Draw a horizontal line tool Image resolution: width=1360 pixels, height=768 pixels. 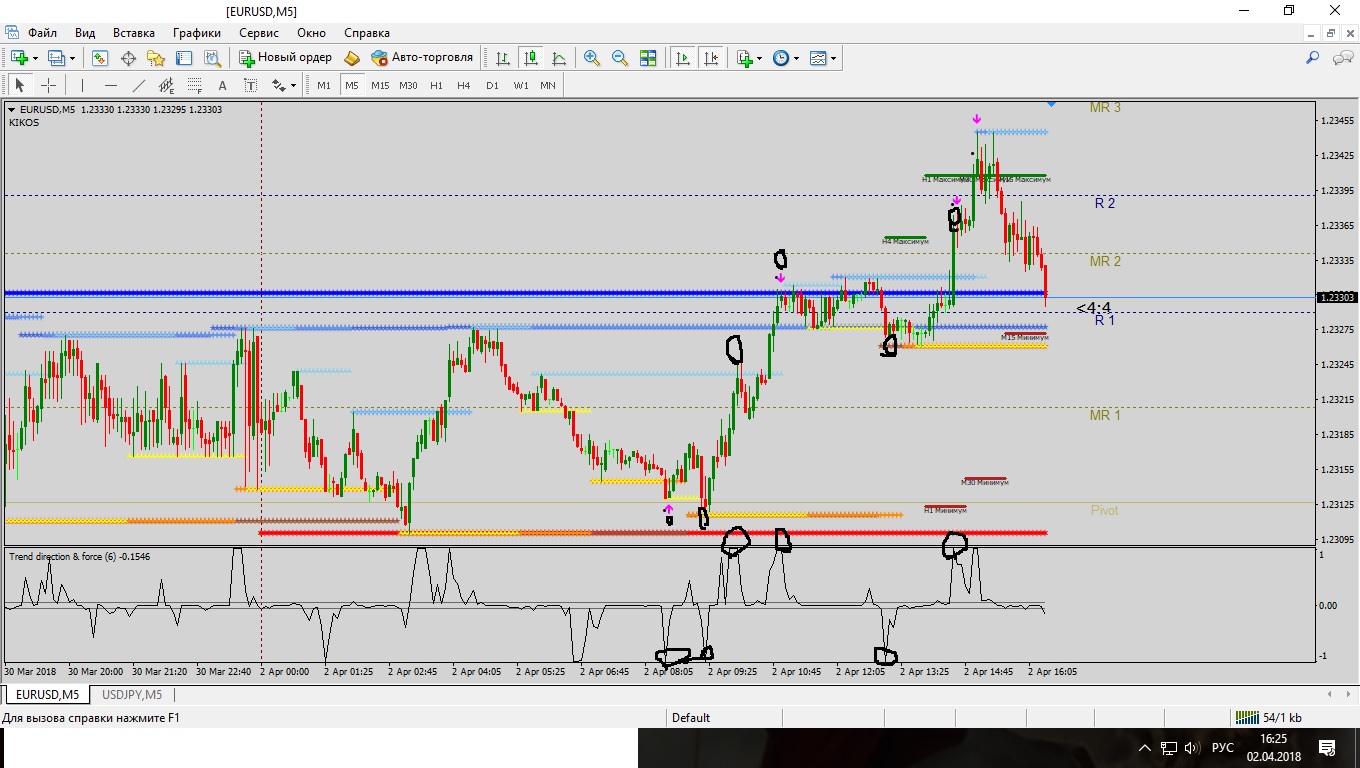(110, 85)
